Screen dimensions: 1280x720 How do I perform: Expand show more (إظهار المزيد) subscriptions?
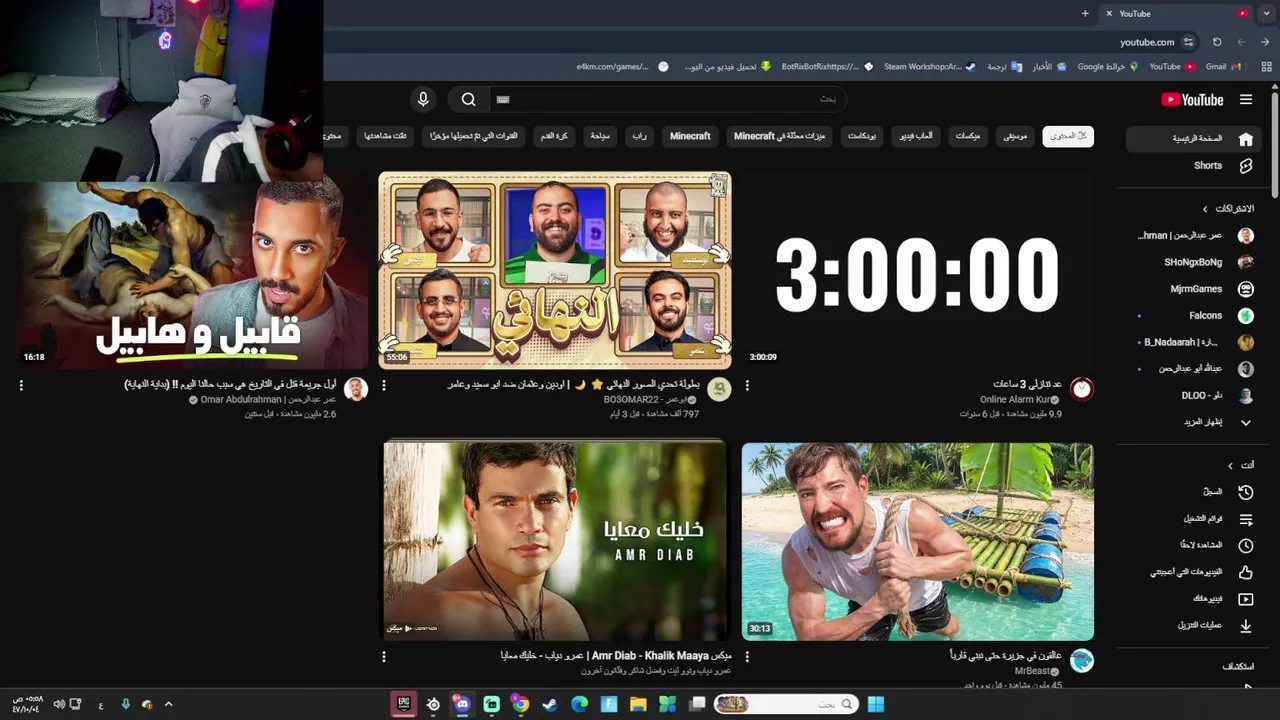tap(1194, 422)
